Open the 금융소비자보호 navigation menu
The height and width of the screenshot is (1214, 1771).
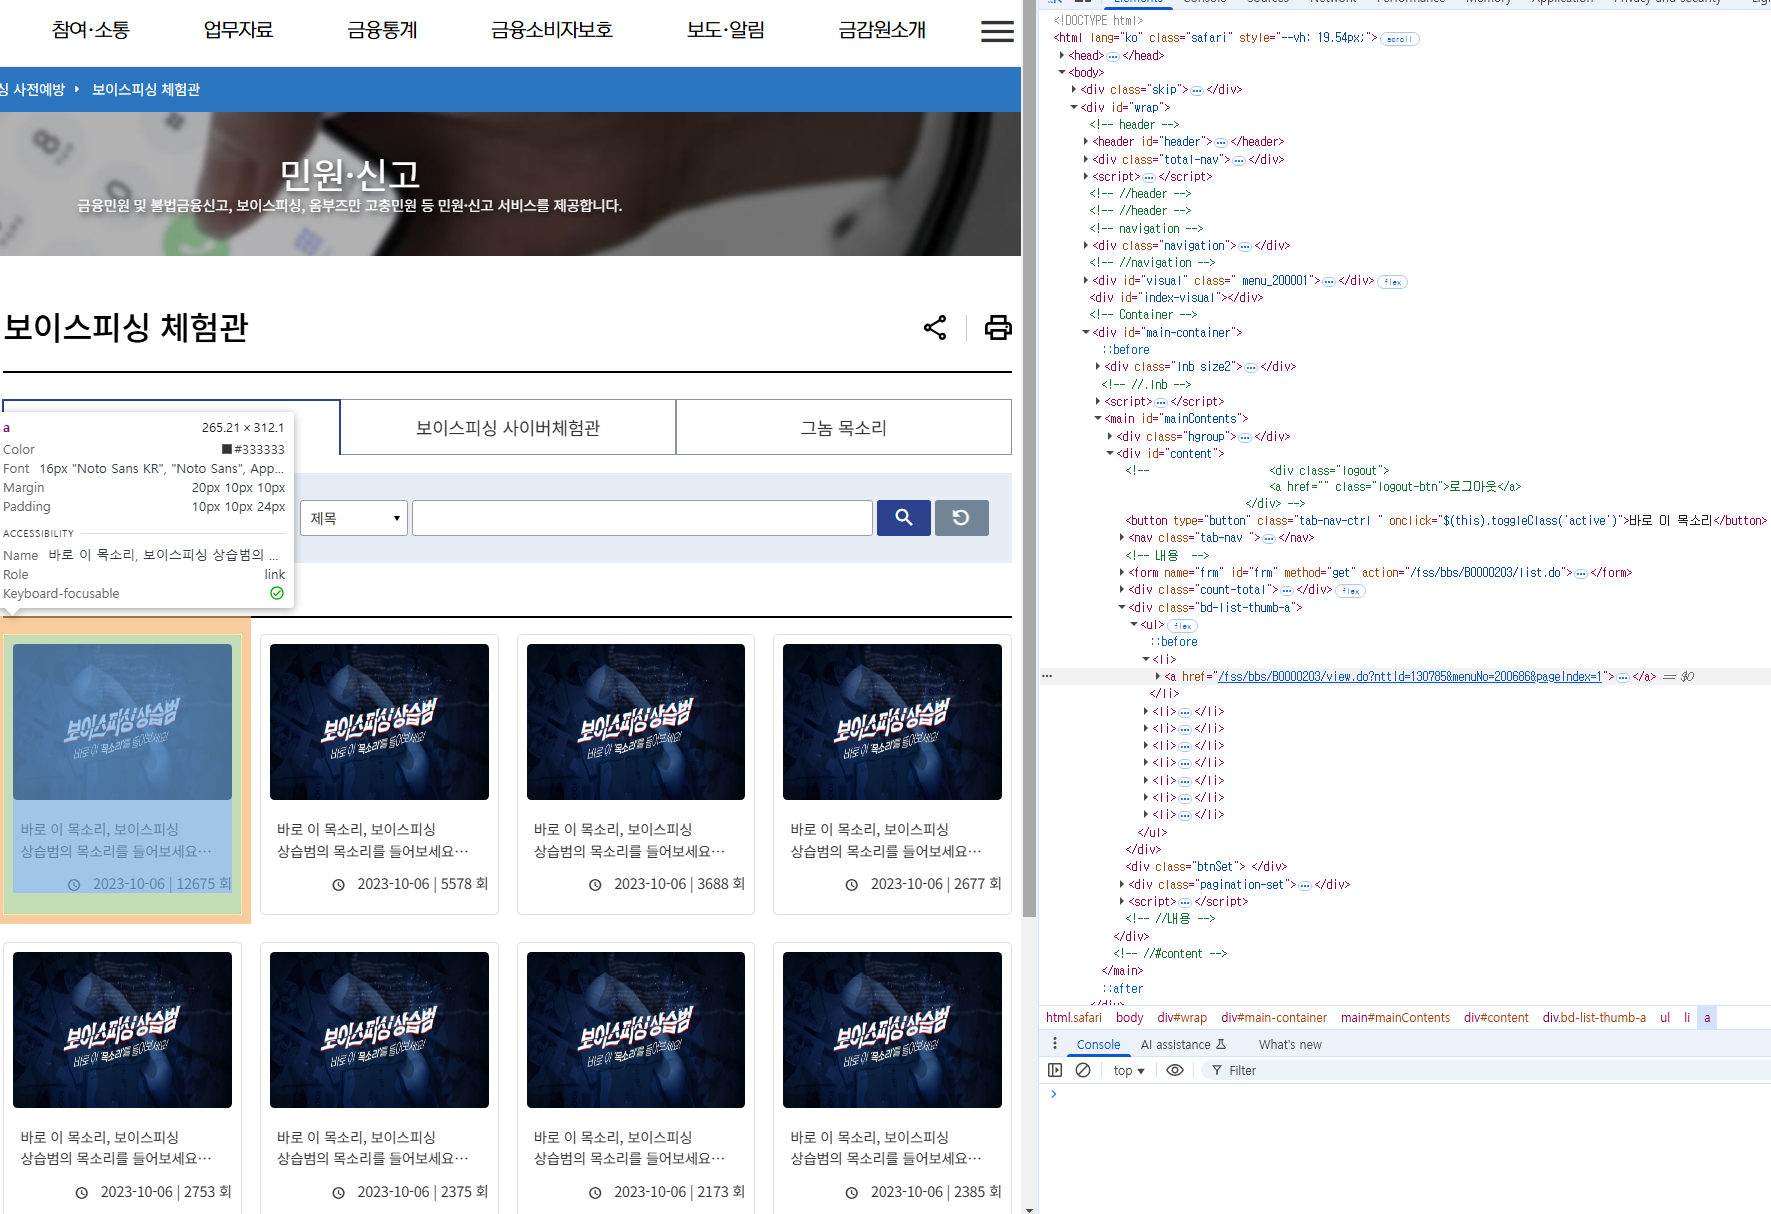click(551, 30)
